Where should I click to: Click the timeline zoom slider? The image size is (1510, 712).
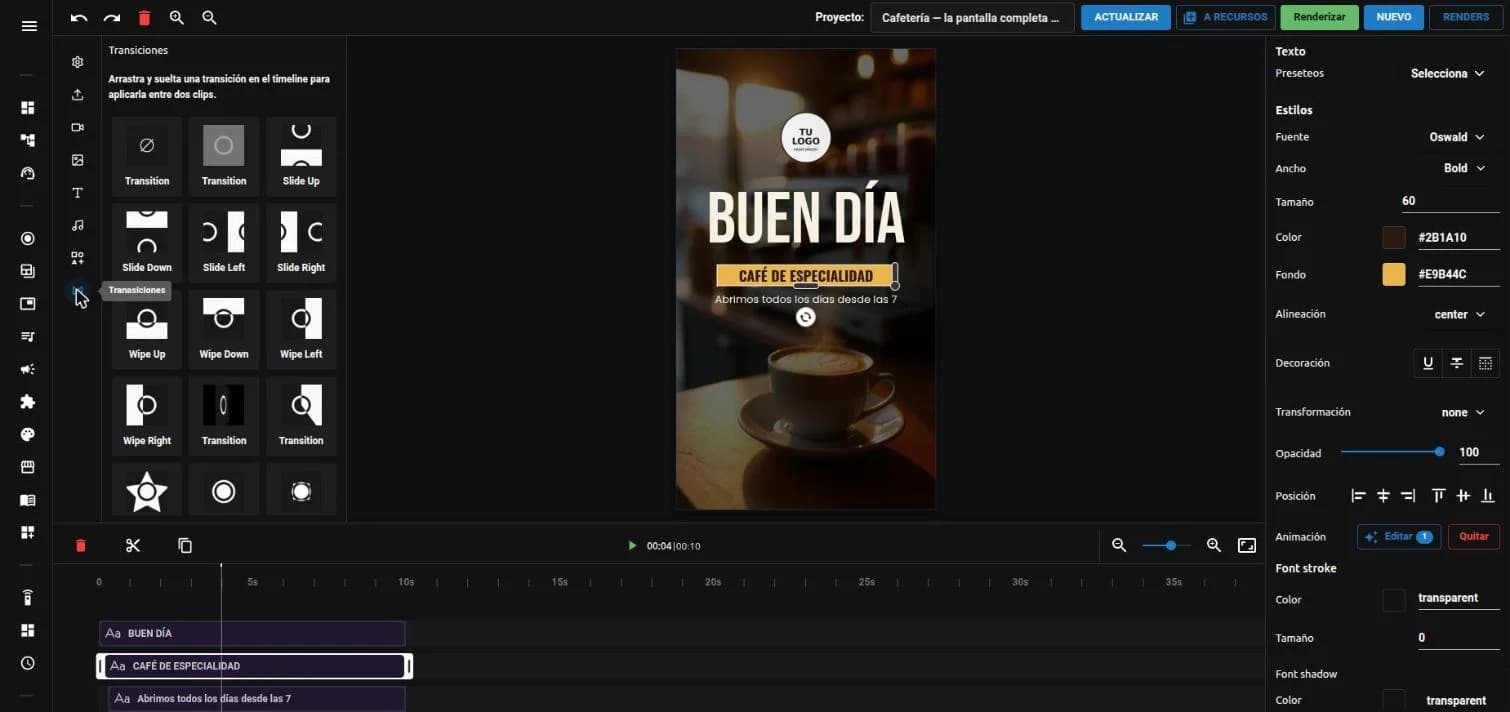[1166, 546]
